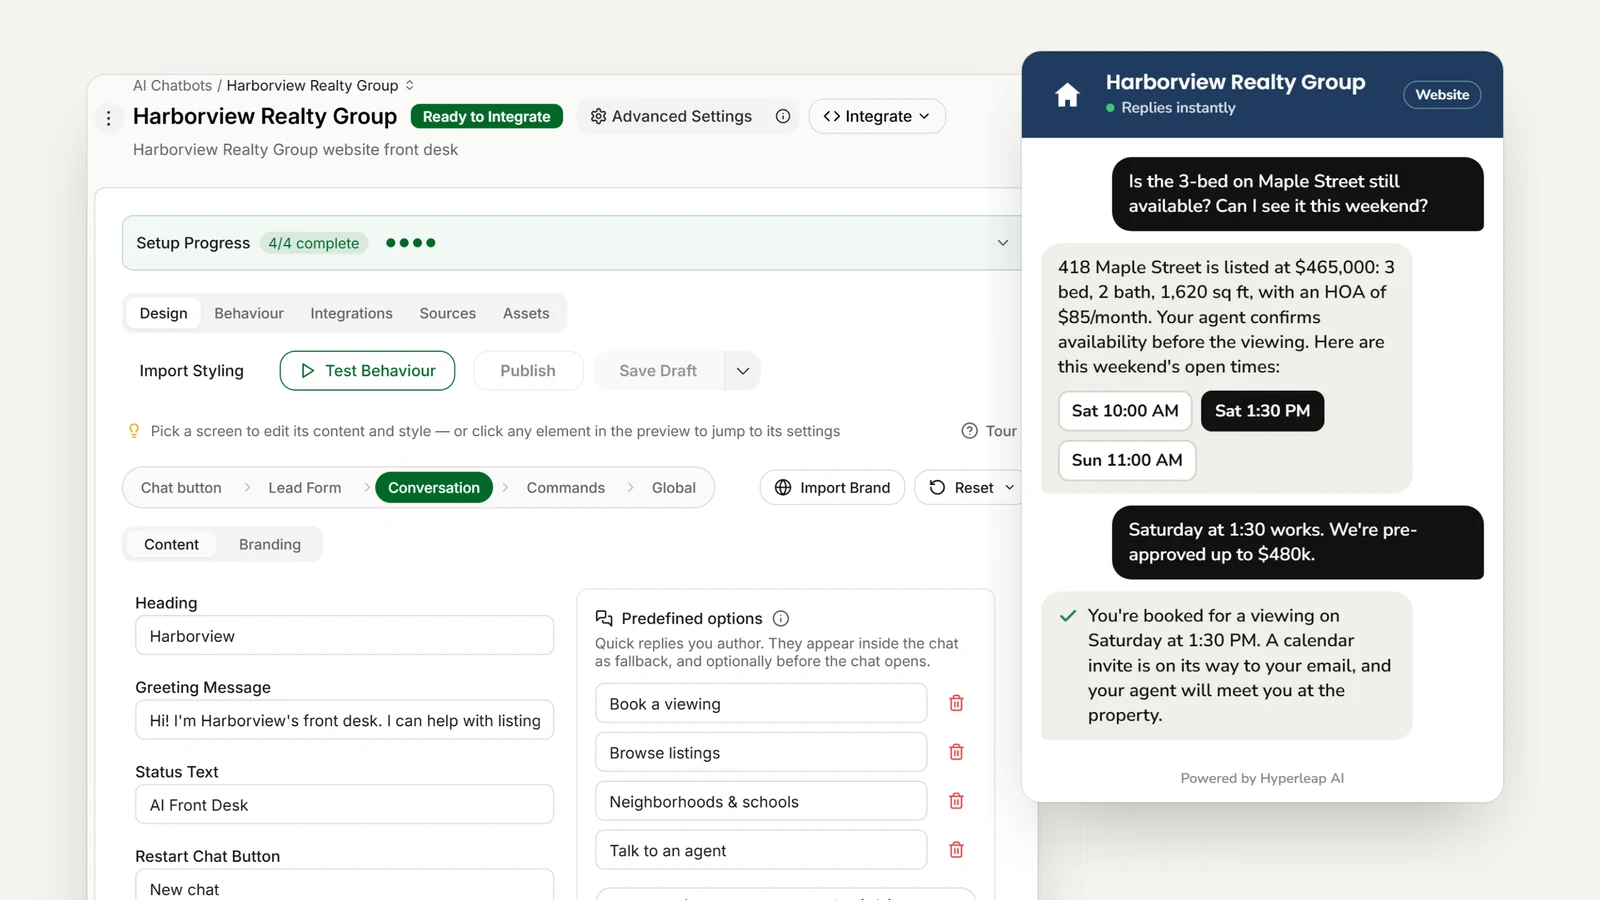Select the Commands screen

tap(566, 488)
